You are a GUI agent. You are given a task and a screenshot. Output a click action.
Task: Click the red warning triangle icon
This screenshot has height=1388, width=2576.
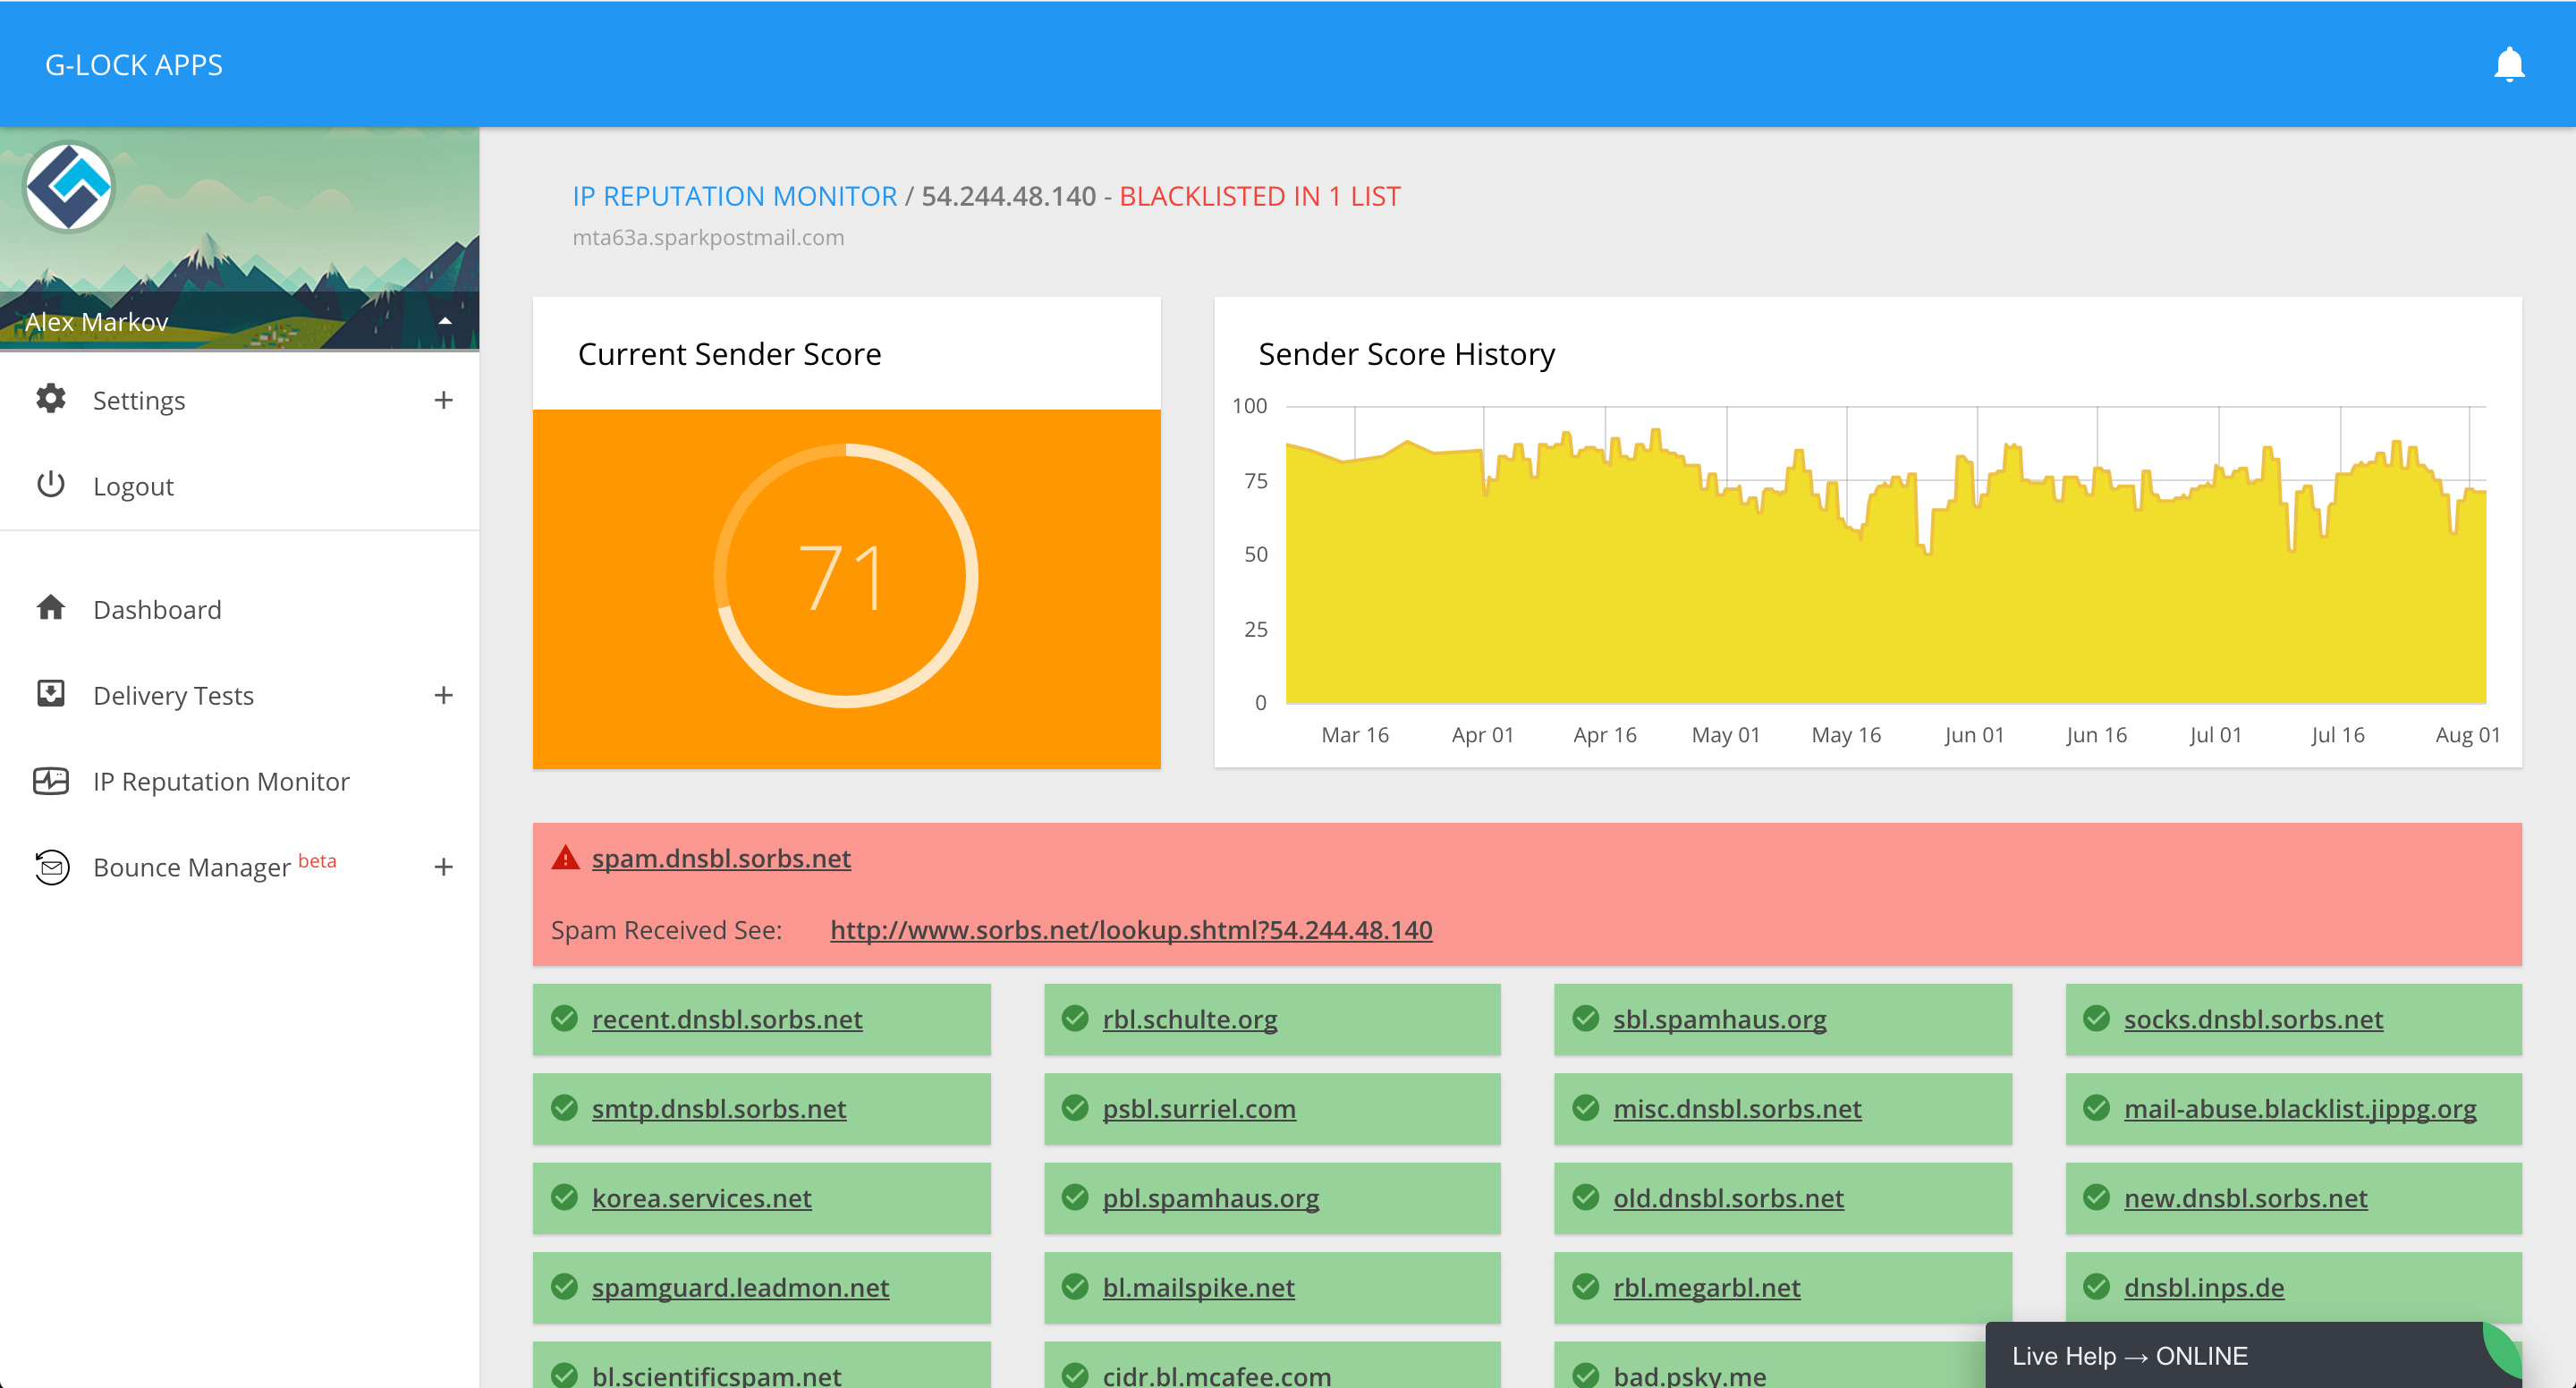coord(565,858)
